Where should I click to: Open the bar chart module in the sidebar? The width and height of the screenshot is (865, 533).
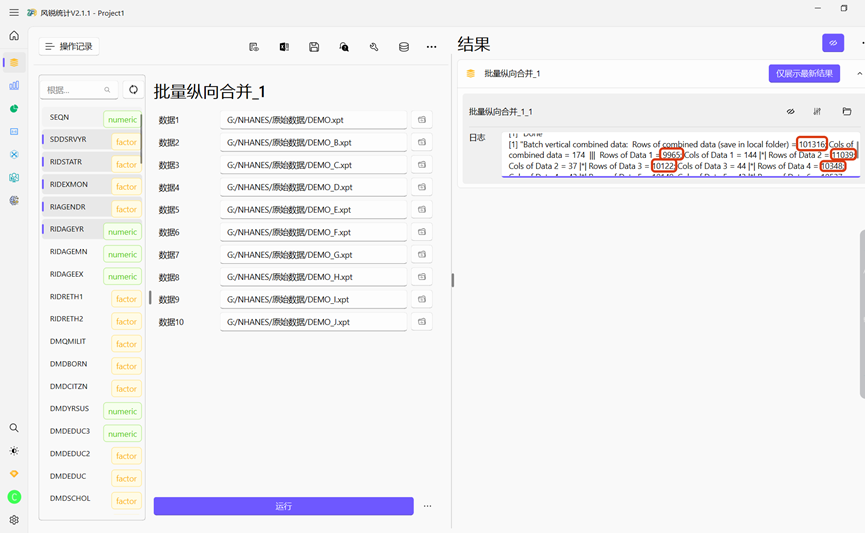pyautogui.click(x=14, y=86)
